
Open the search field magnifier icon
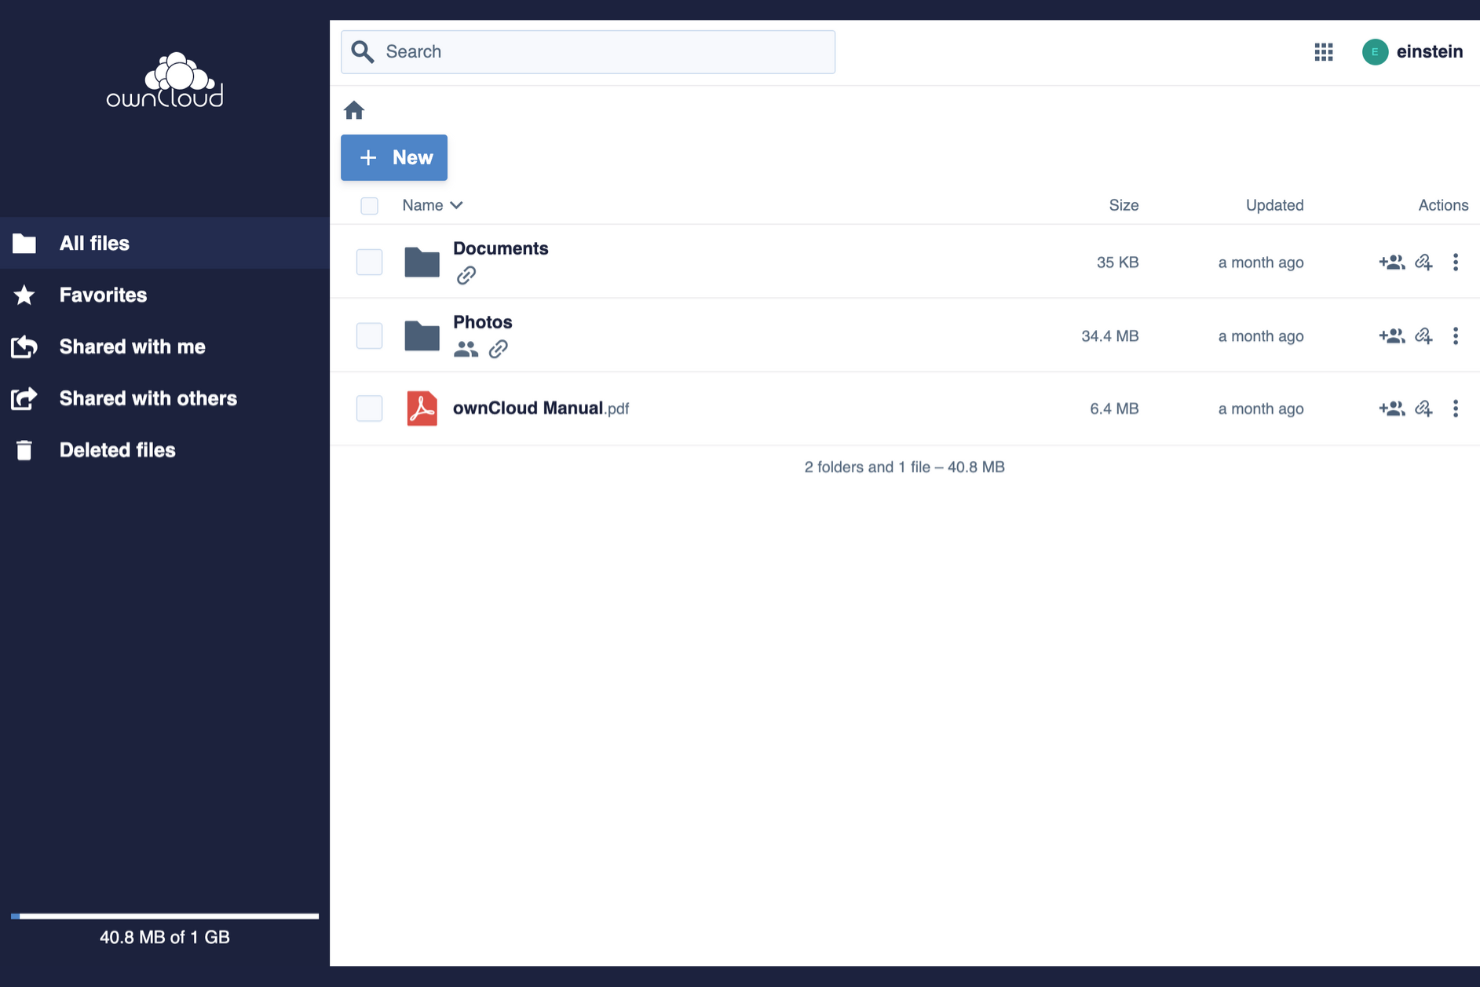pos(362,51)
